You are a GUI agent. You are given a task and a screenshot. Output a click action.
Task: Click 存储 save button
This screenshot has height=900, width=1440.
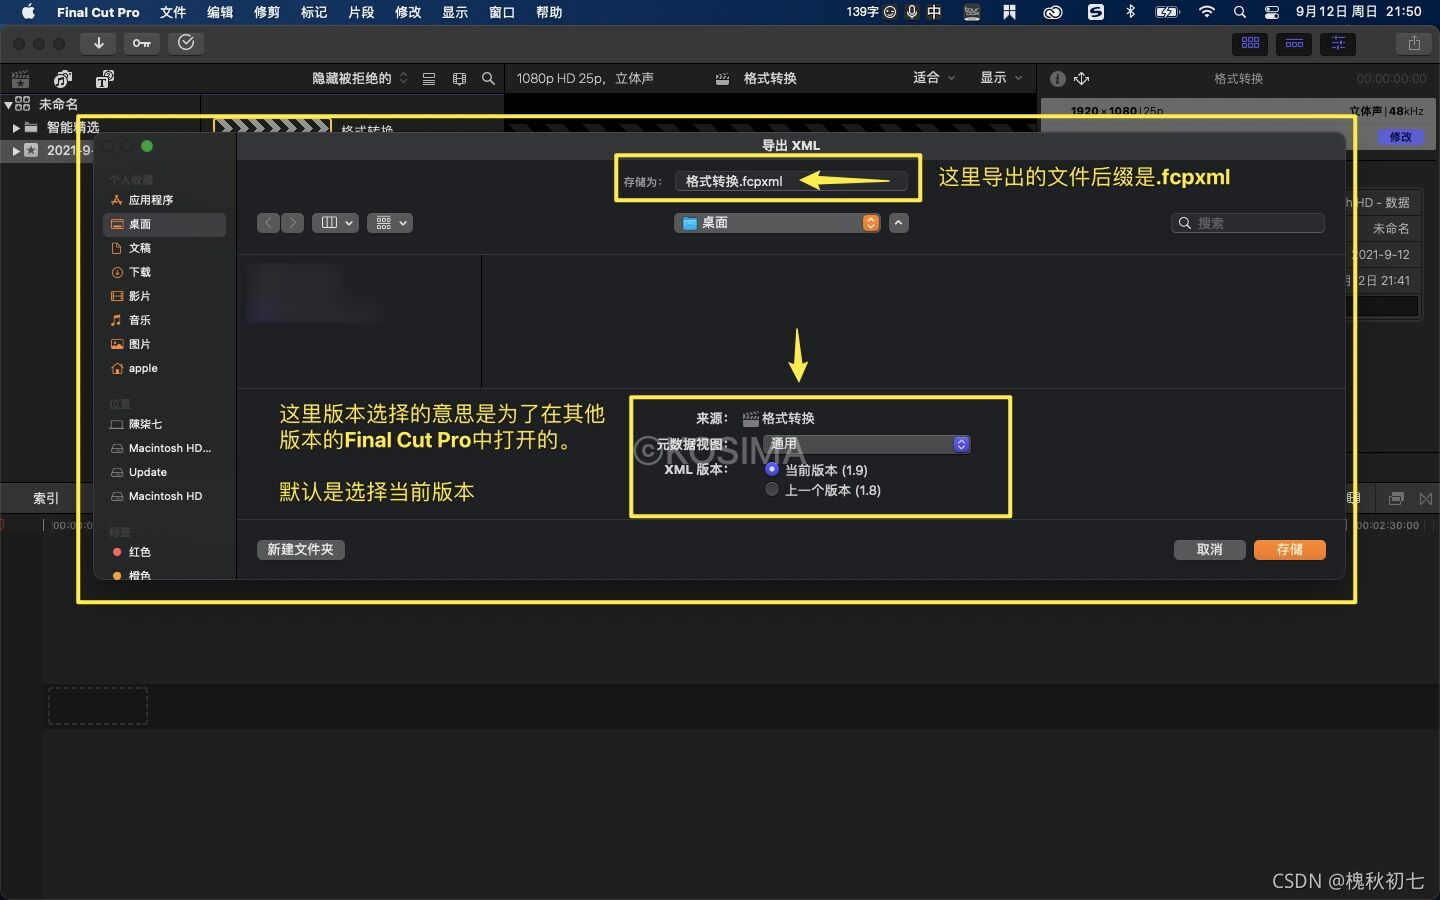pyautogui.click(x=1289, y=549)
